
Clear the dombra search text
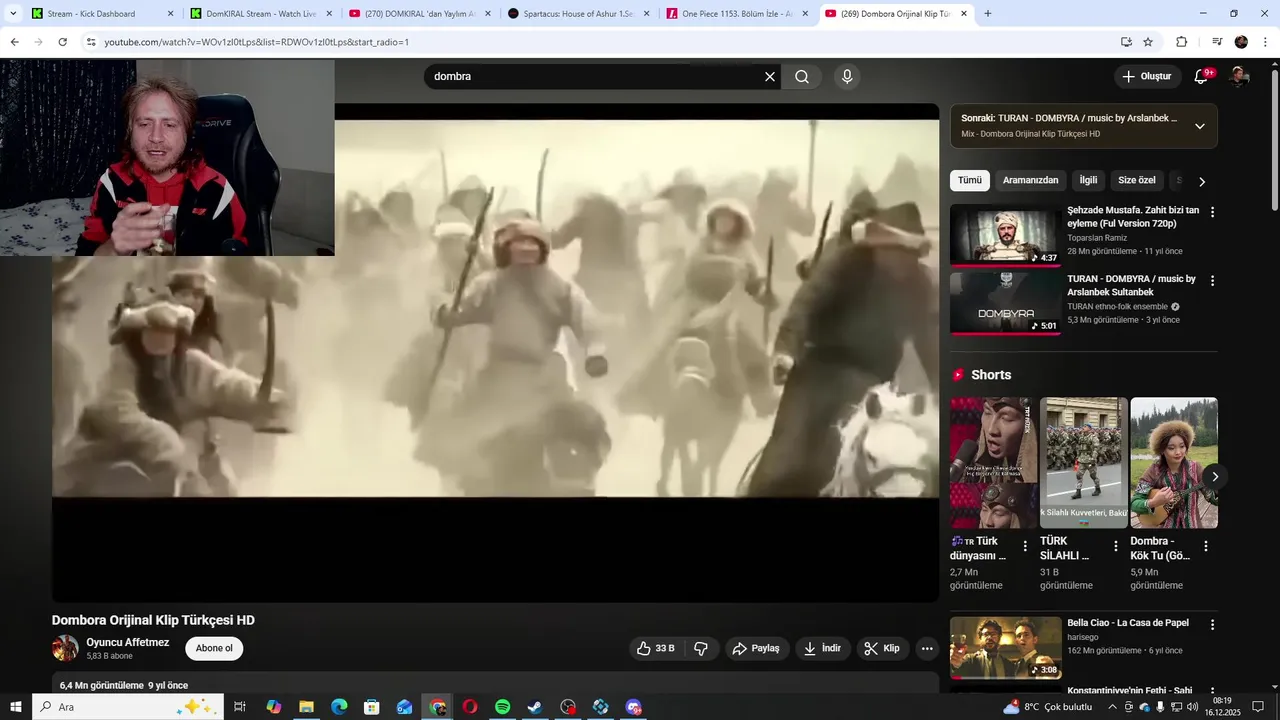pos(770,77)
